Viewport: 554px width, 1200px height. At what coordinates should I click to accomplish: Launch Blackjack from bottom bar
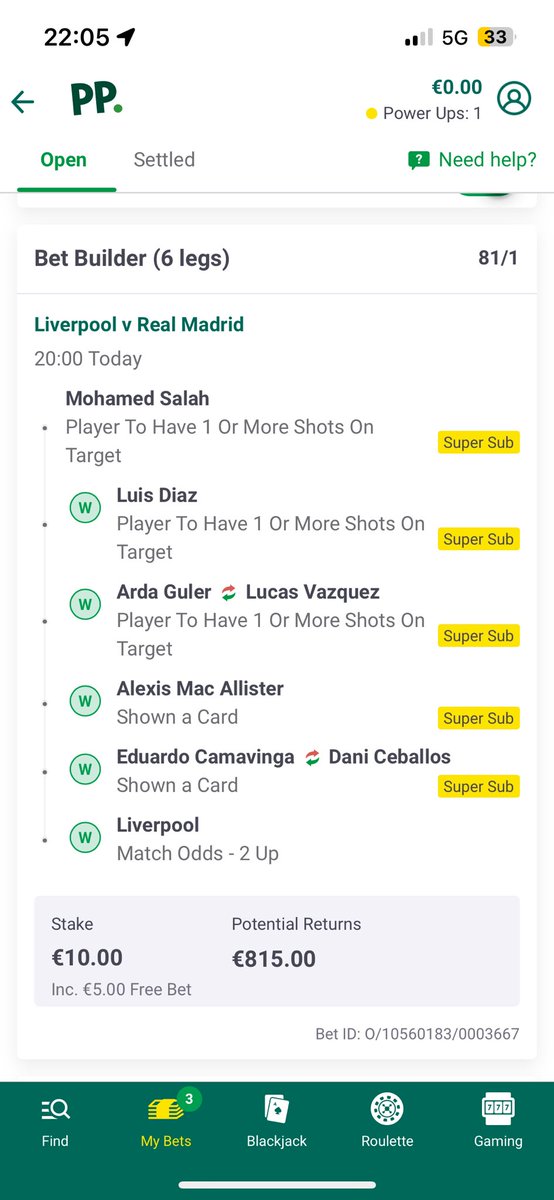point(277,1120)
